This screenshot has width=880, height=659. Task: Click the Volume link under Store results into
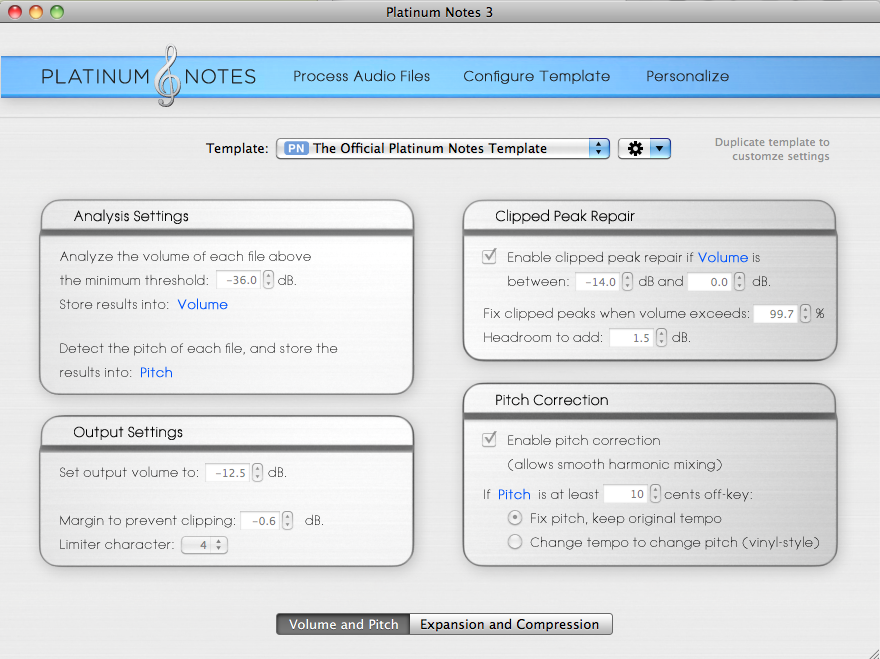203,304
